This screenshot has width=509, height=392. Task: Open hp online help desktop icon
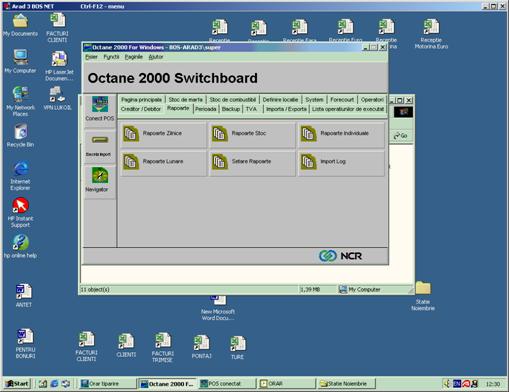click(x=20, y=246)
